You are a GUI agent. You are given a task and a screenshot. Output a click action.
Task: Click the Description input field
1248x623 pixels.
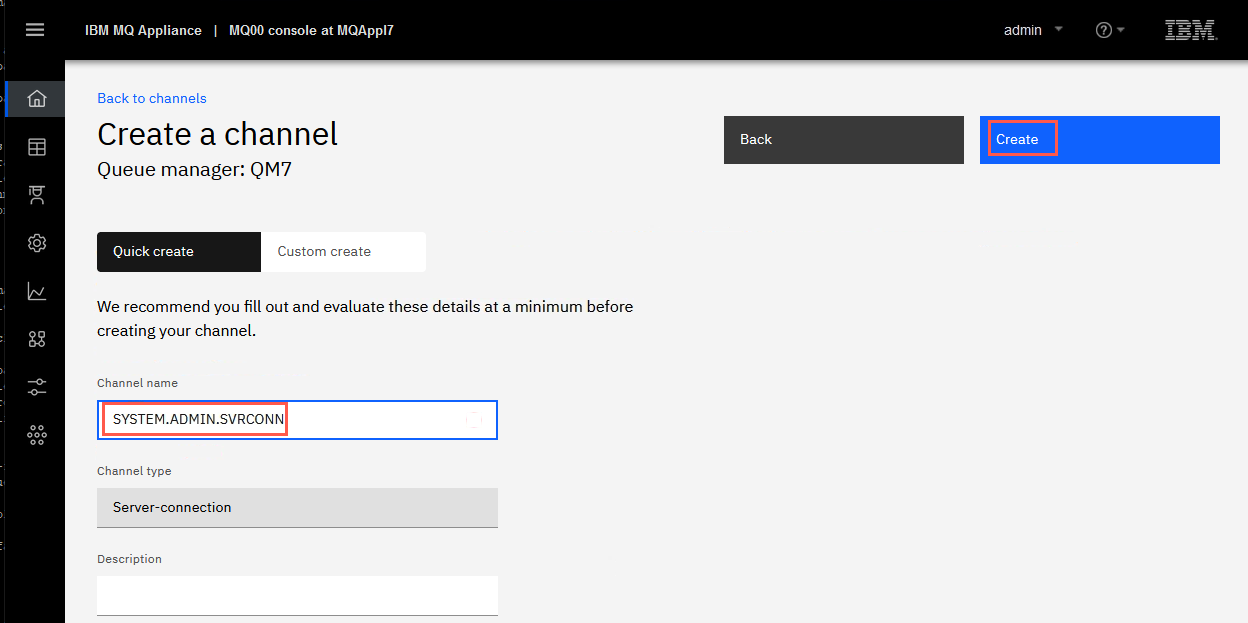(297, 595)
